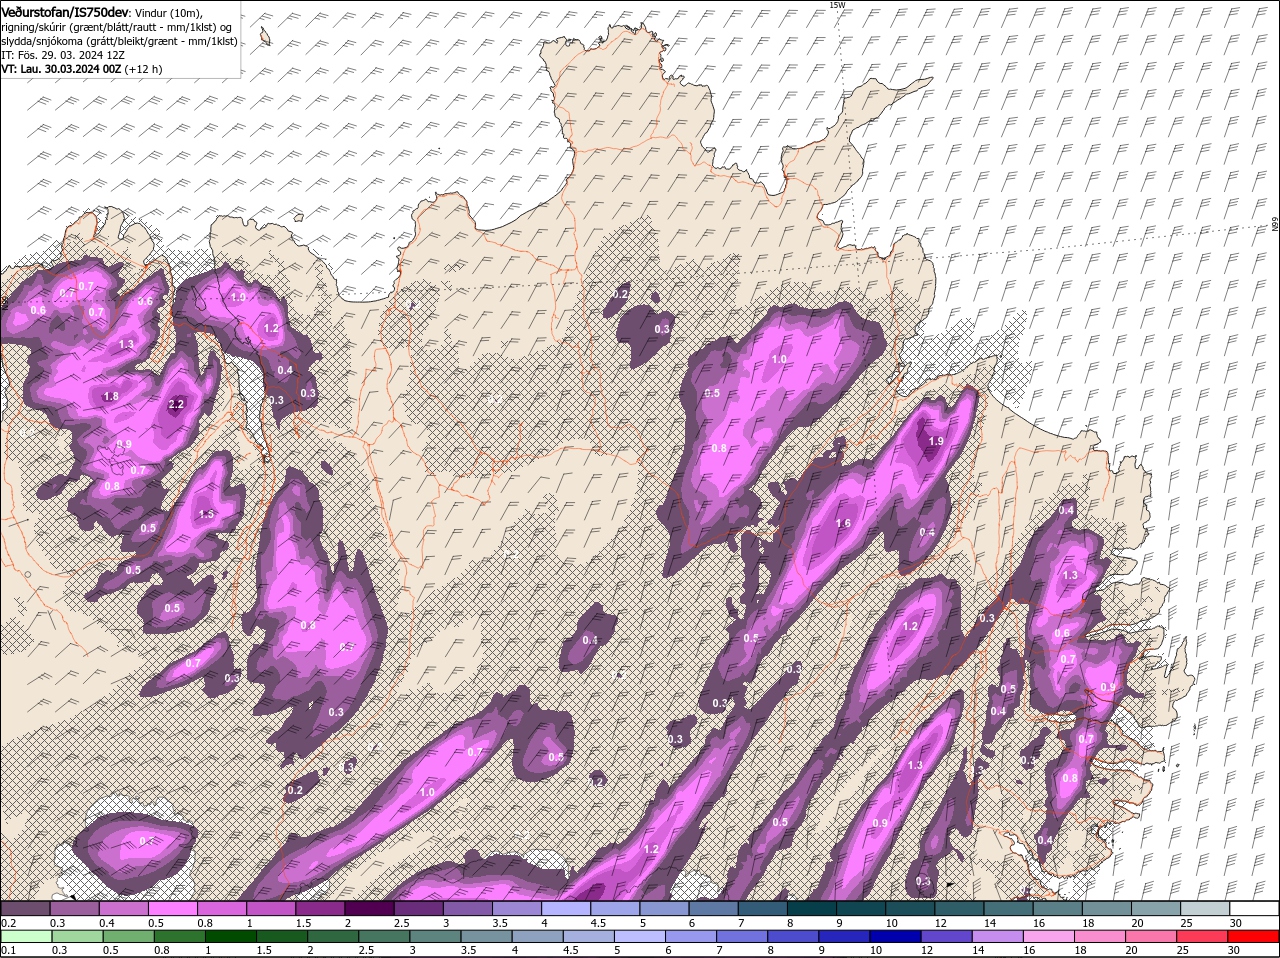1280x958 pixels.
Task: Select the white swatch after 30 in snow legend
Action: click(1255, 908)
